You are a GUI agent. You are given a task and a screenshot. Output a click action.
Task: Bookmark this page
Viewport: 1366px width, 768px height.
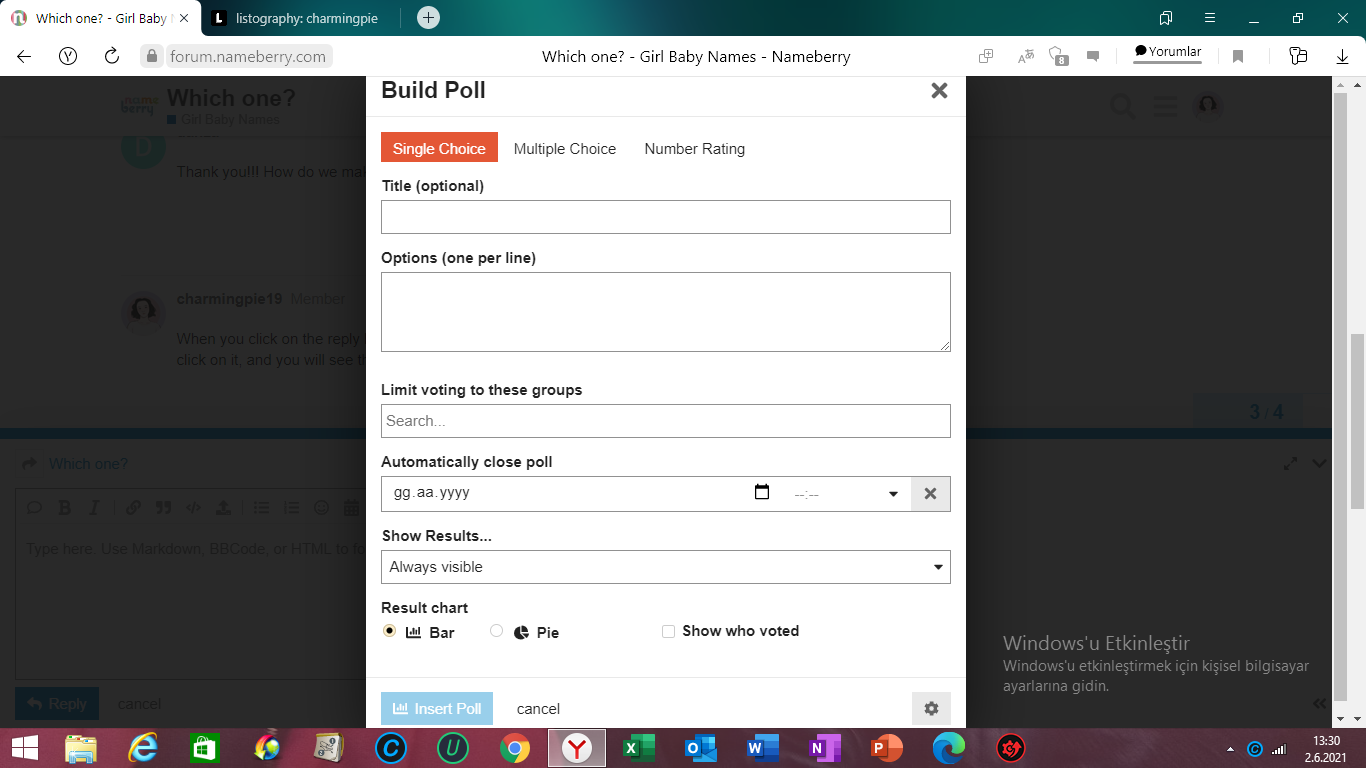click(1238, 56)
